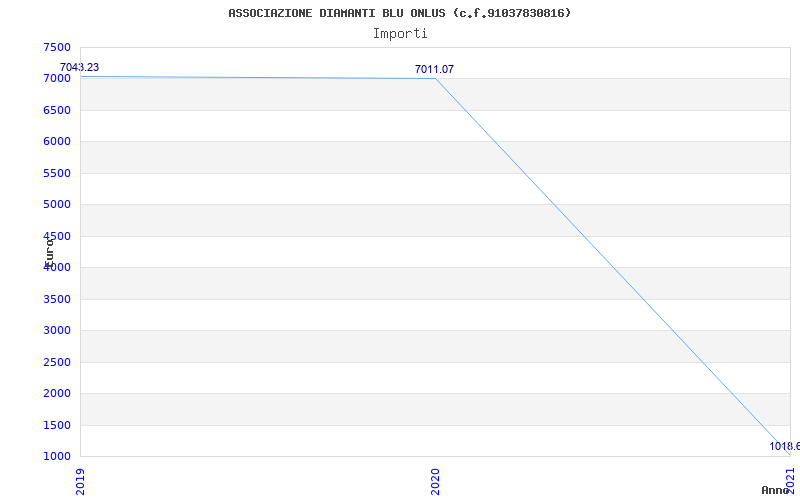Click the 6000 y-axis tick label
Viewport: 800px width, 500px height.
coord(57,142)
